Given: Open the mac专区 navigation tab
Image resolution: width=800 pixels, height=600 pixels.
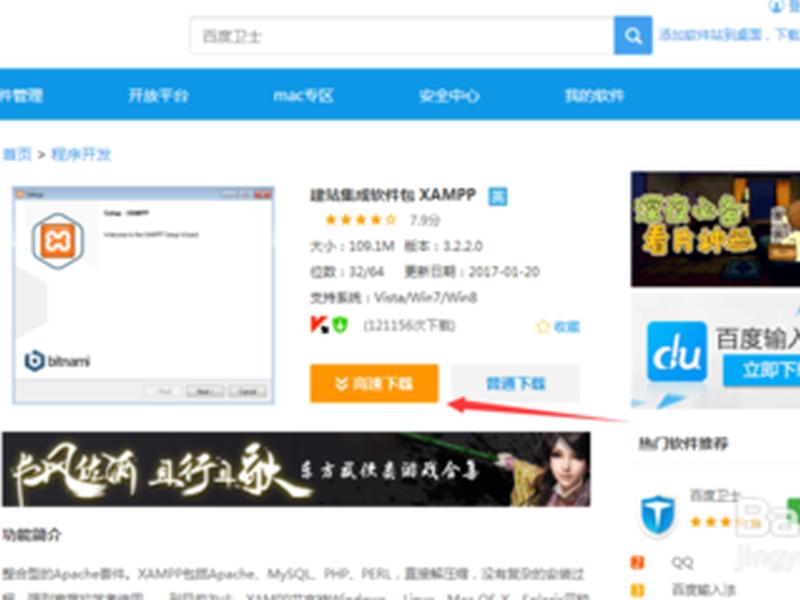Looking at the screenshot, I should click(x=303, y=95).
